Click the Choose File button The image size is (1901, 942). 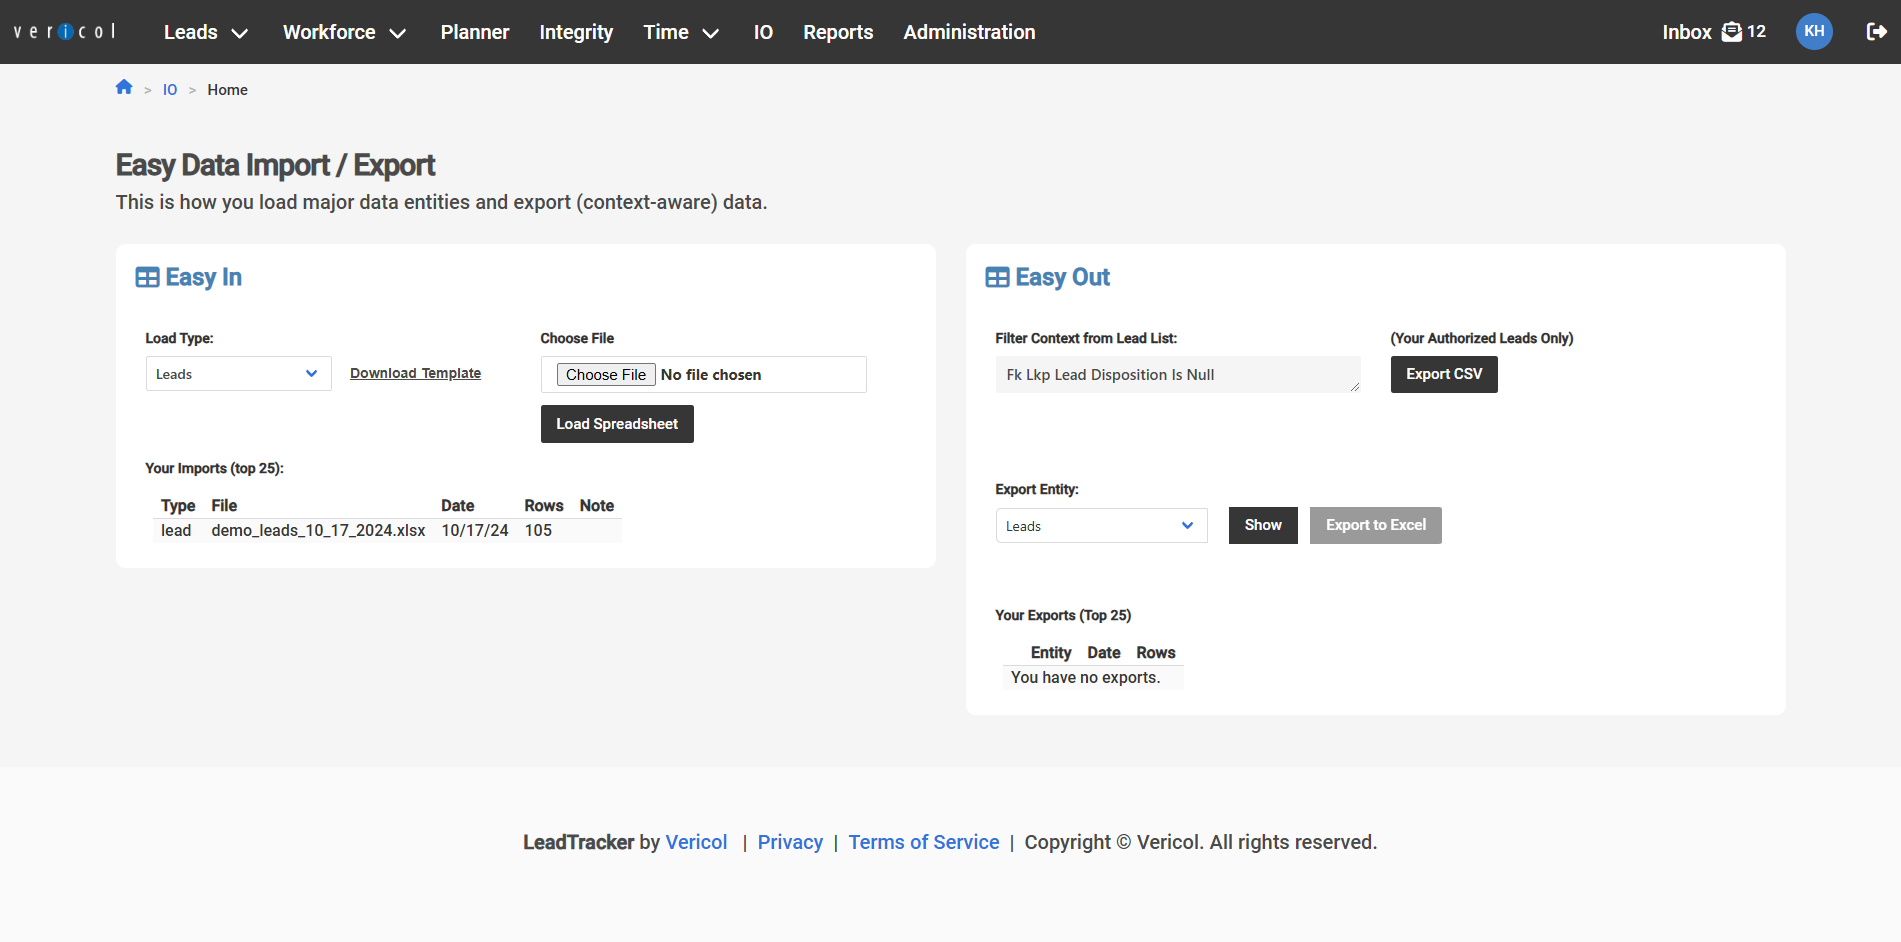click(606, 375)
